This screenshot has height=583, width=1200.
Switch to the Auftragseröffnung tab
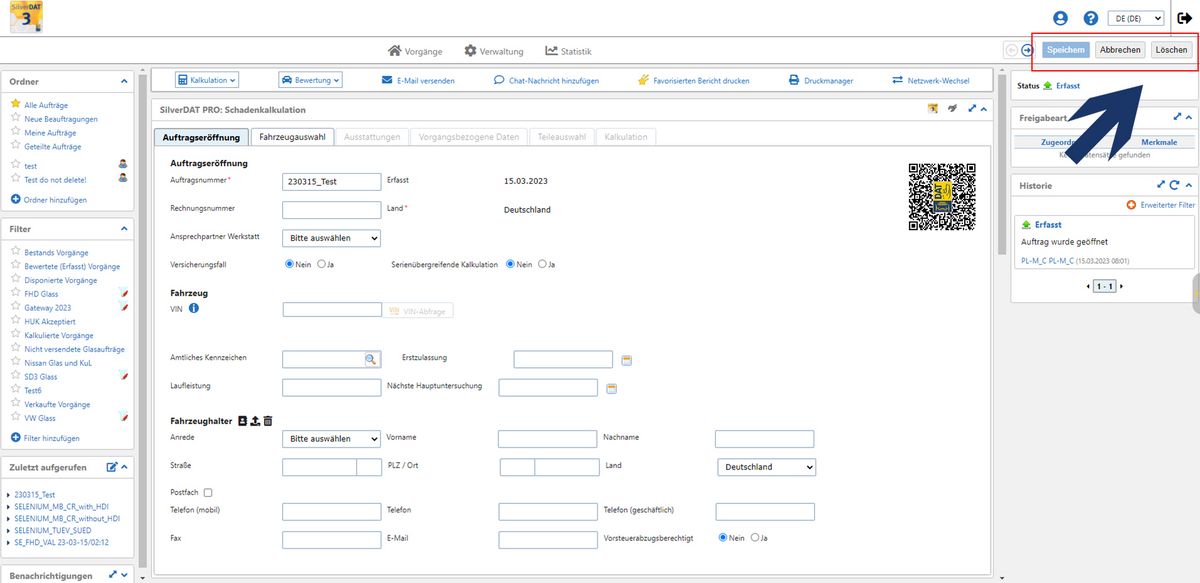tap(200, 137)
